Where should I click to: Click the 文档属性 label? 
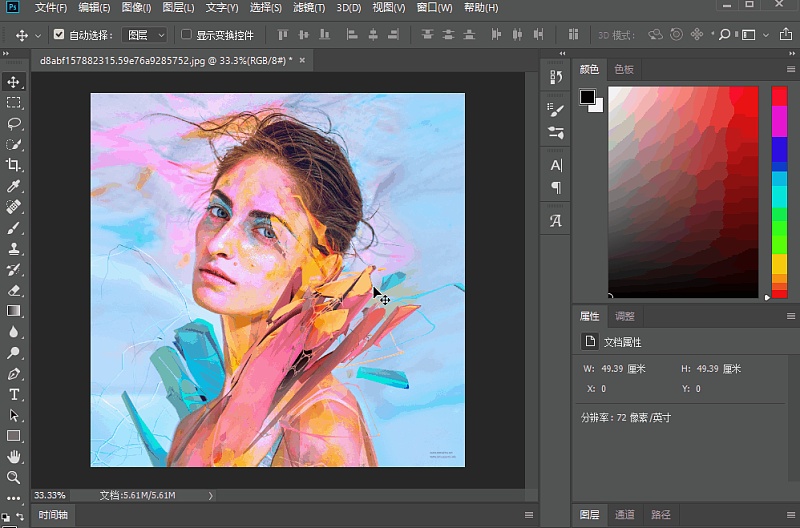click(x=622, y=342)
